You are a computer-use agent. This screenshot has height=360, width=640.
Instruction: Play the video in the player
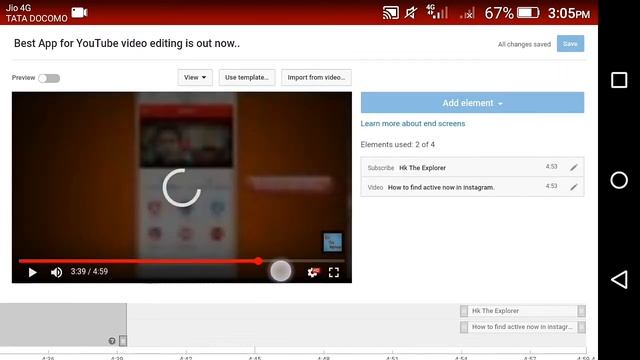click(x=32, y=272)
